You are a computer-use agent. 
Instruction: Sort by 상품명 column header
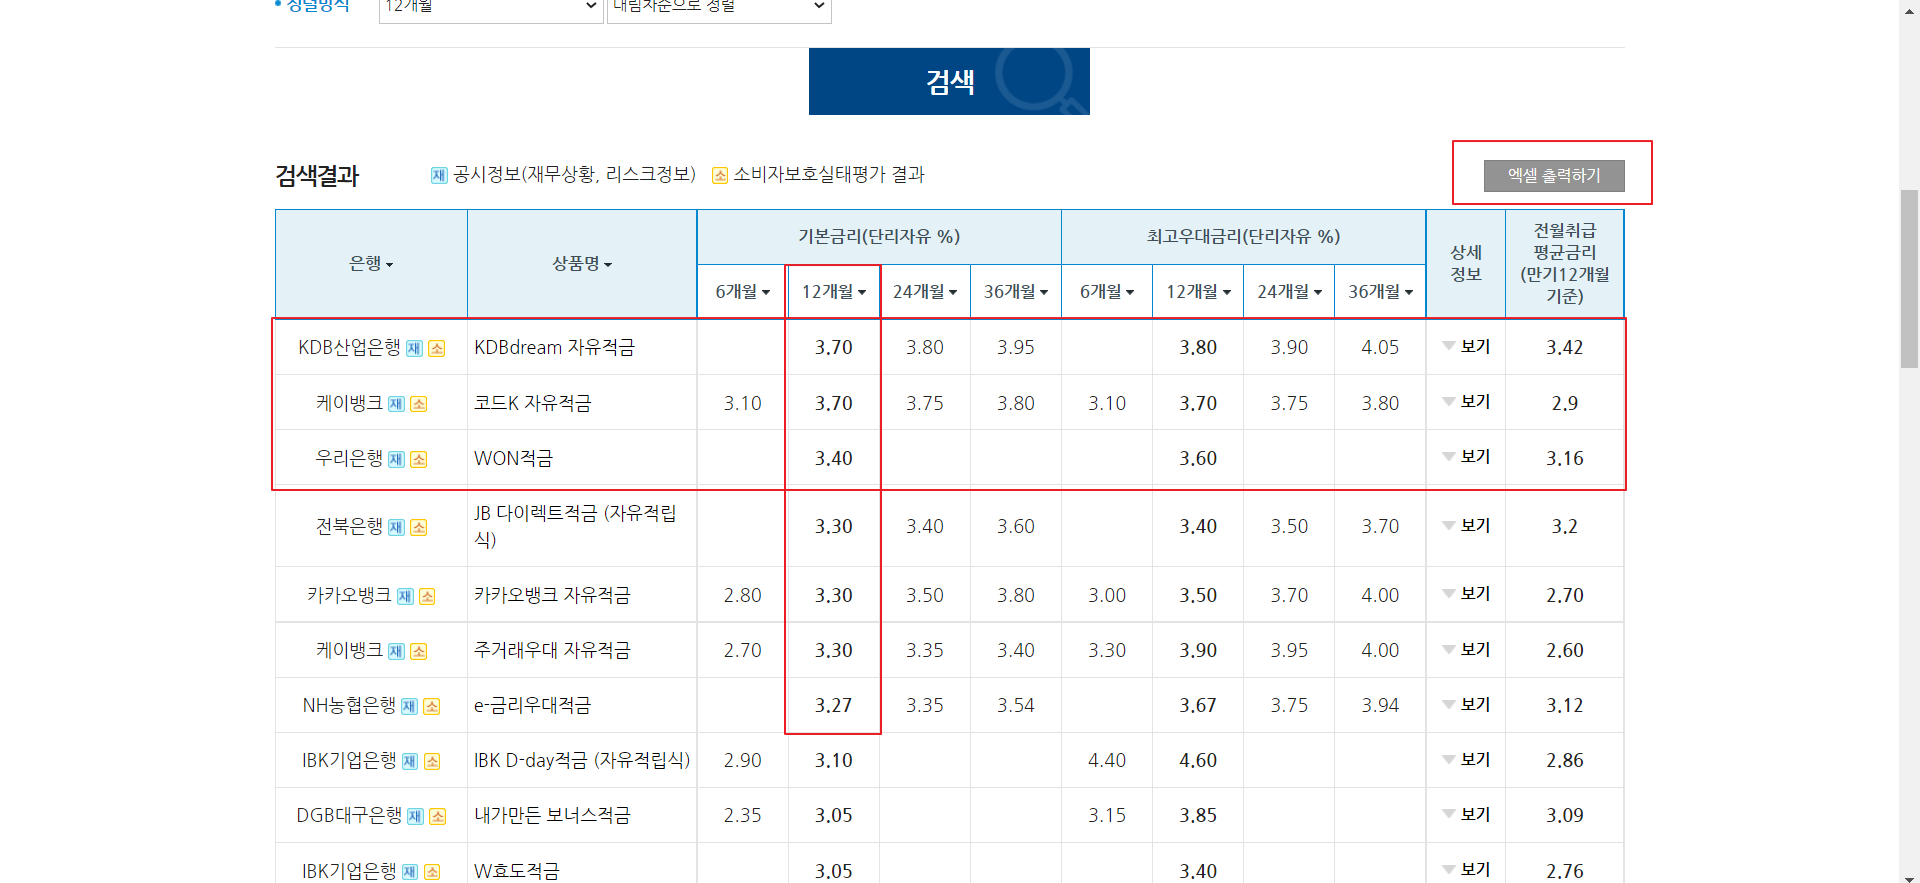pos(582,264)
